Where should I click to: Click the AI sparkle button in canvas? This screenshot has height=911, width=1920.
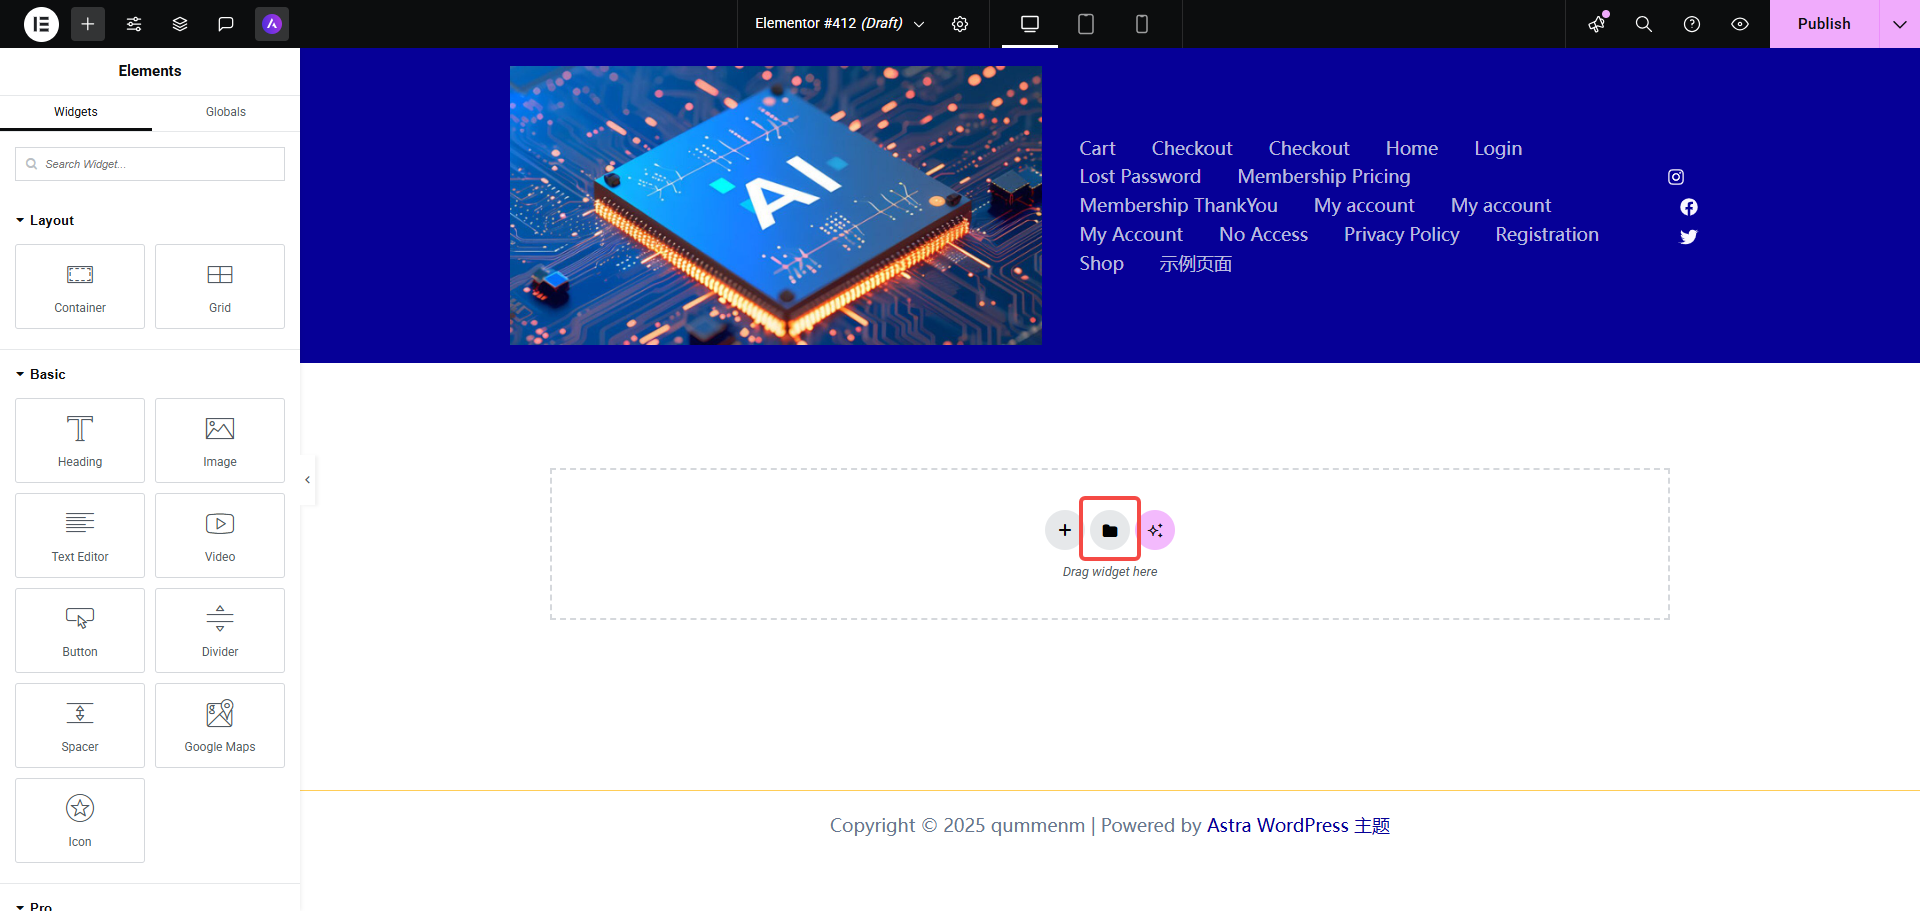pyautogui.click(x=1156, y=530)
